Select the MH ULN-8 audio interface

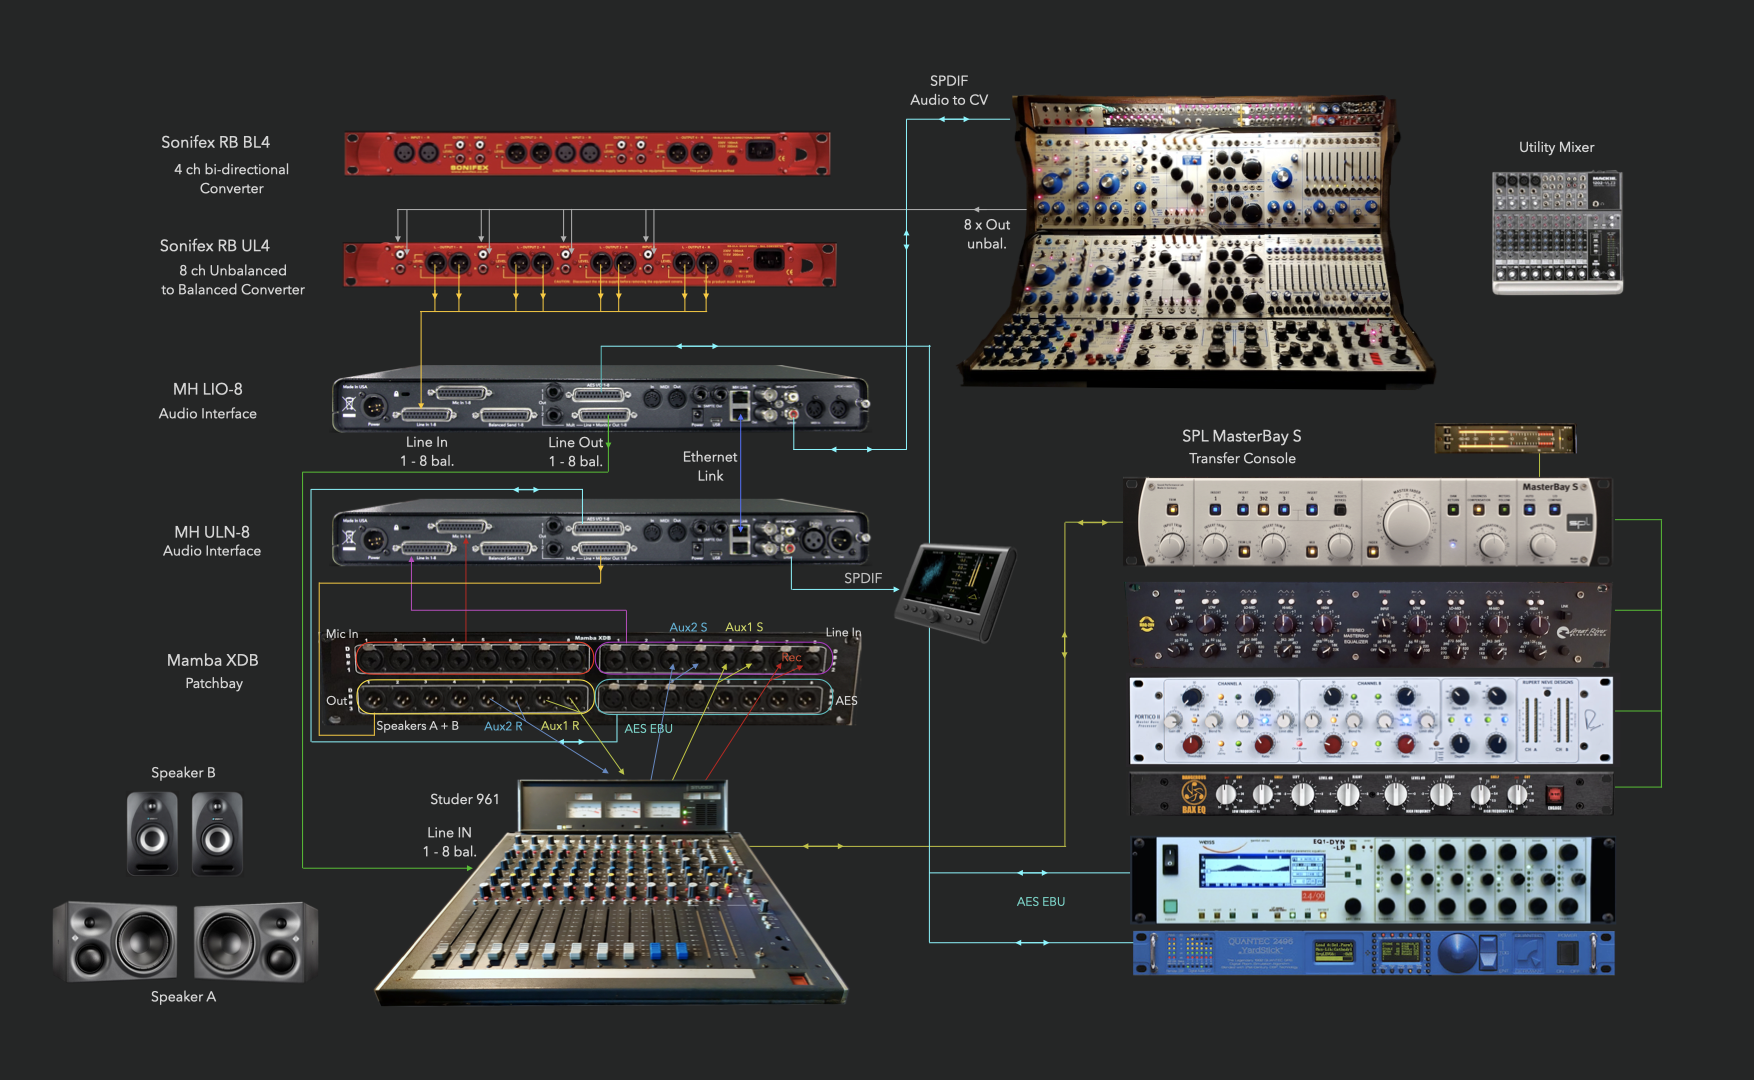(x=600, y=538)
